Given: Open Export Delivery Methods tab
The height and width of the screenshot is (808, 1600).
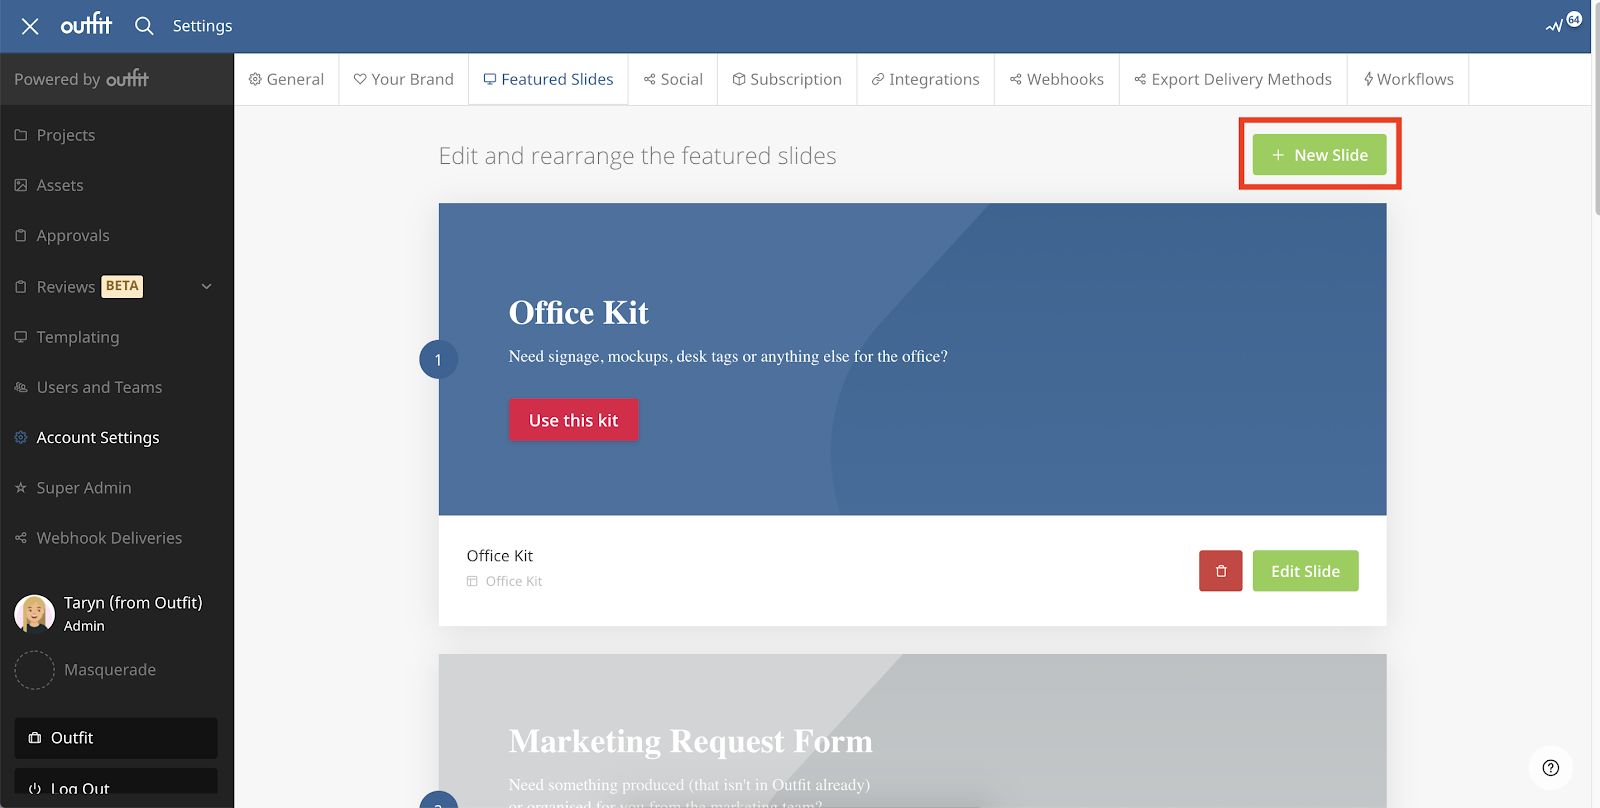Looking at the screenshot, I should (x=1233, y=79).
